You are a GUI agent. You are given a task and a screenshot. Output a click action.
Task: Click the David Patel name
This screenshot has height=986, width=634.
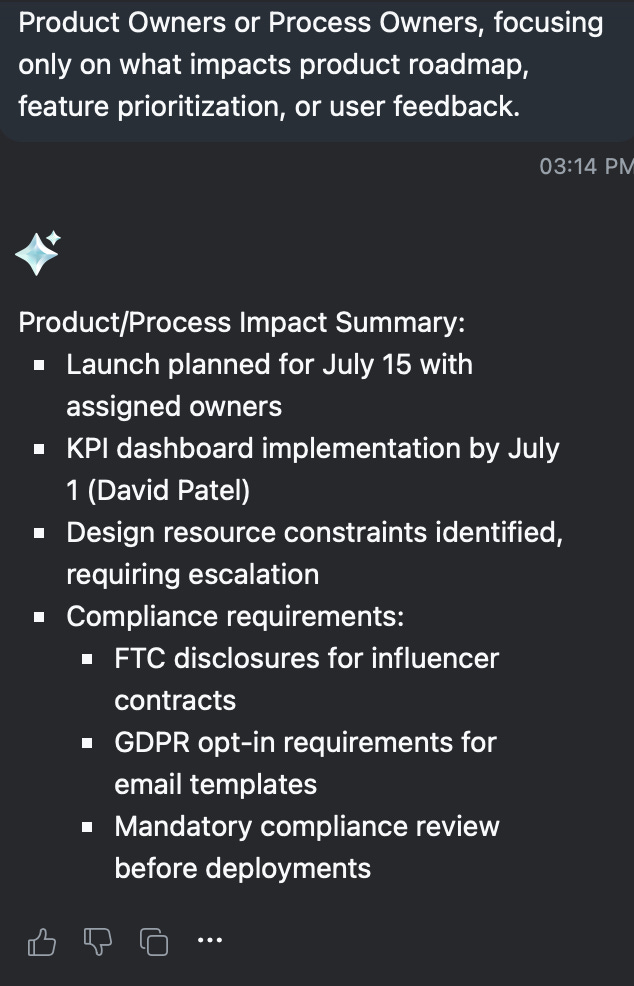coord(168,490)
